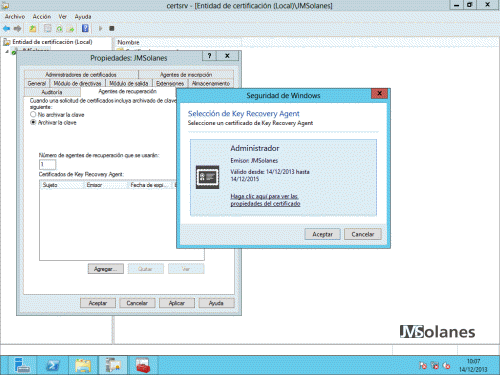Viewport: 500px width, 375px height.
Task: Click the disabled Quitar button
Action: [x=146, y=269]
